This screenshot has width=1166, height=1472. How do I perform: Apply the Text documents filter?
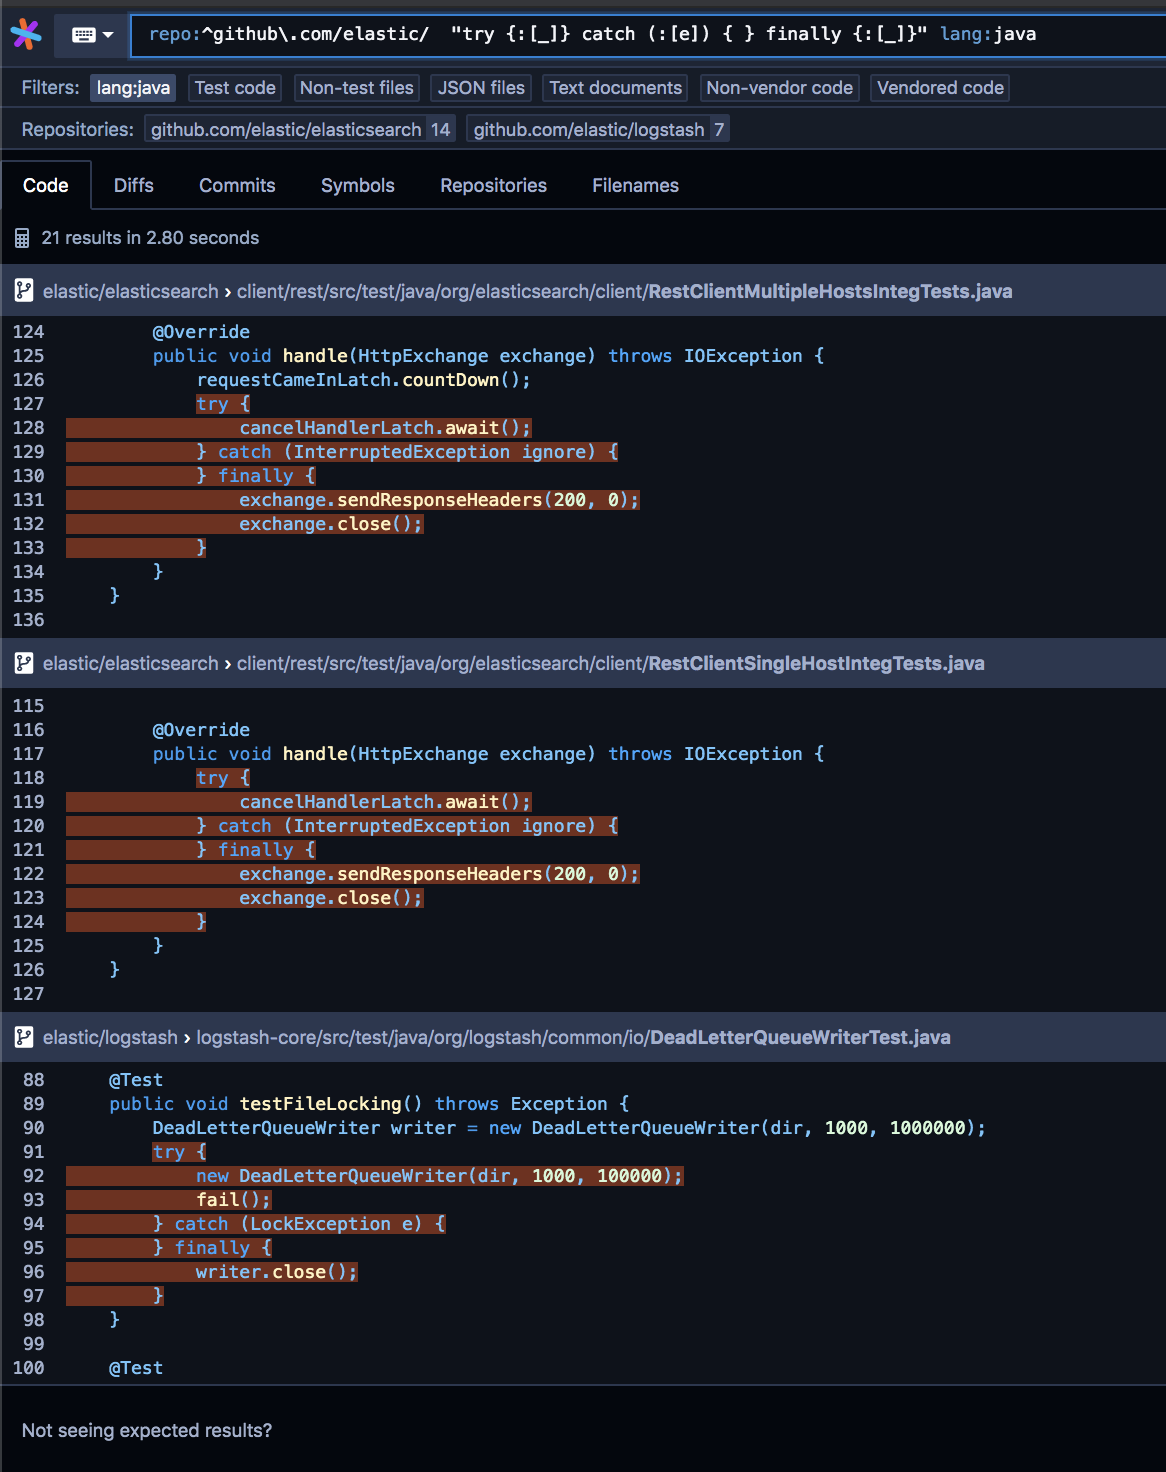[615, 88]
